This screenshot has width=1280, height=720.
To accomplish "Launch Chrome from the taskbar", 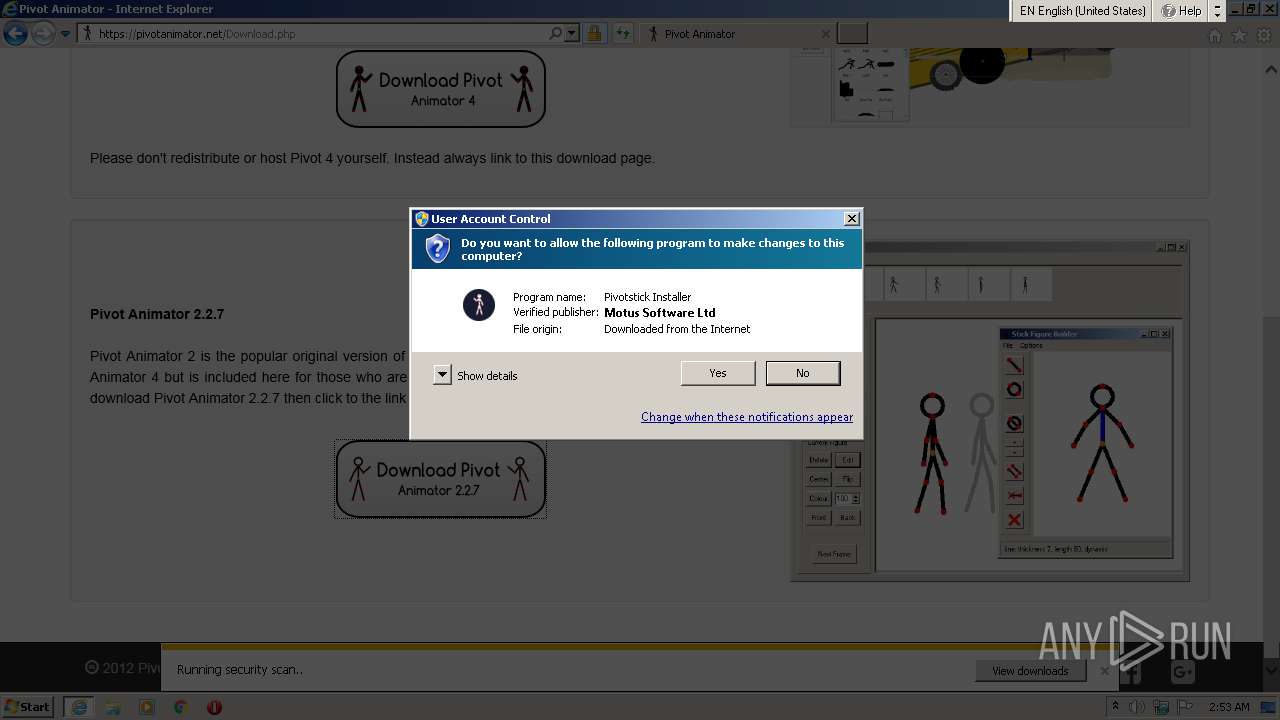I will [180, 707].
